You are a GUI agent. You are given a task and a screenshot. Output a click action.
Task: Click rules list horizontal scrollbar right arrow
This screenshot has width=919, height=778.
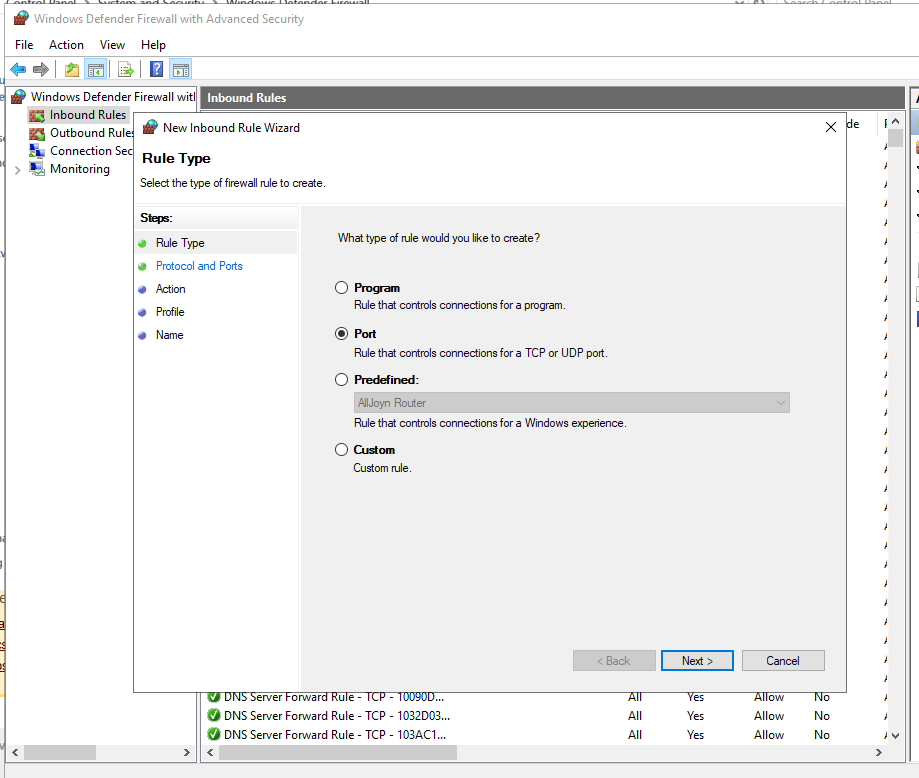point(879,752)
